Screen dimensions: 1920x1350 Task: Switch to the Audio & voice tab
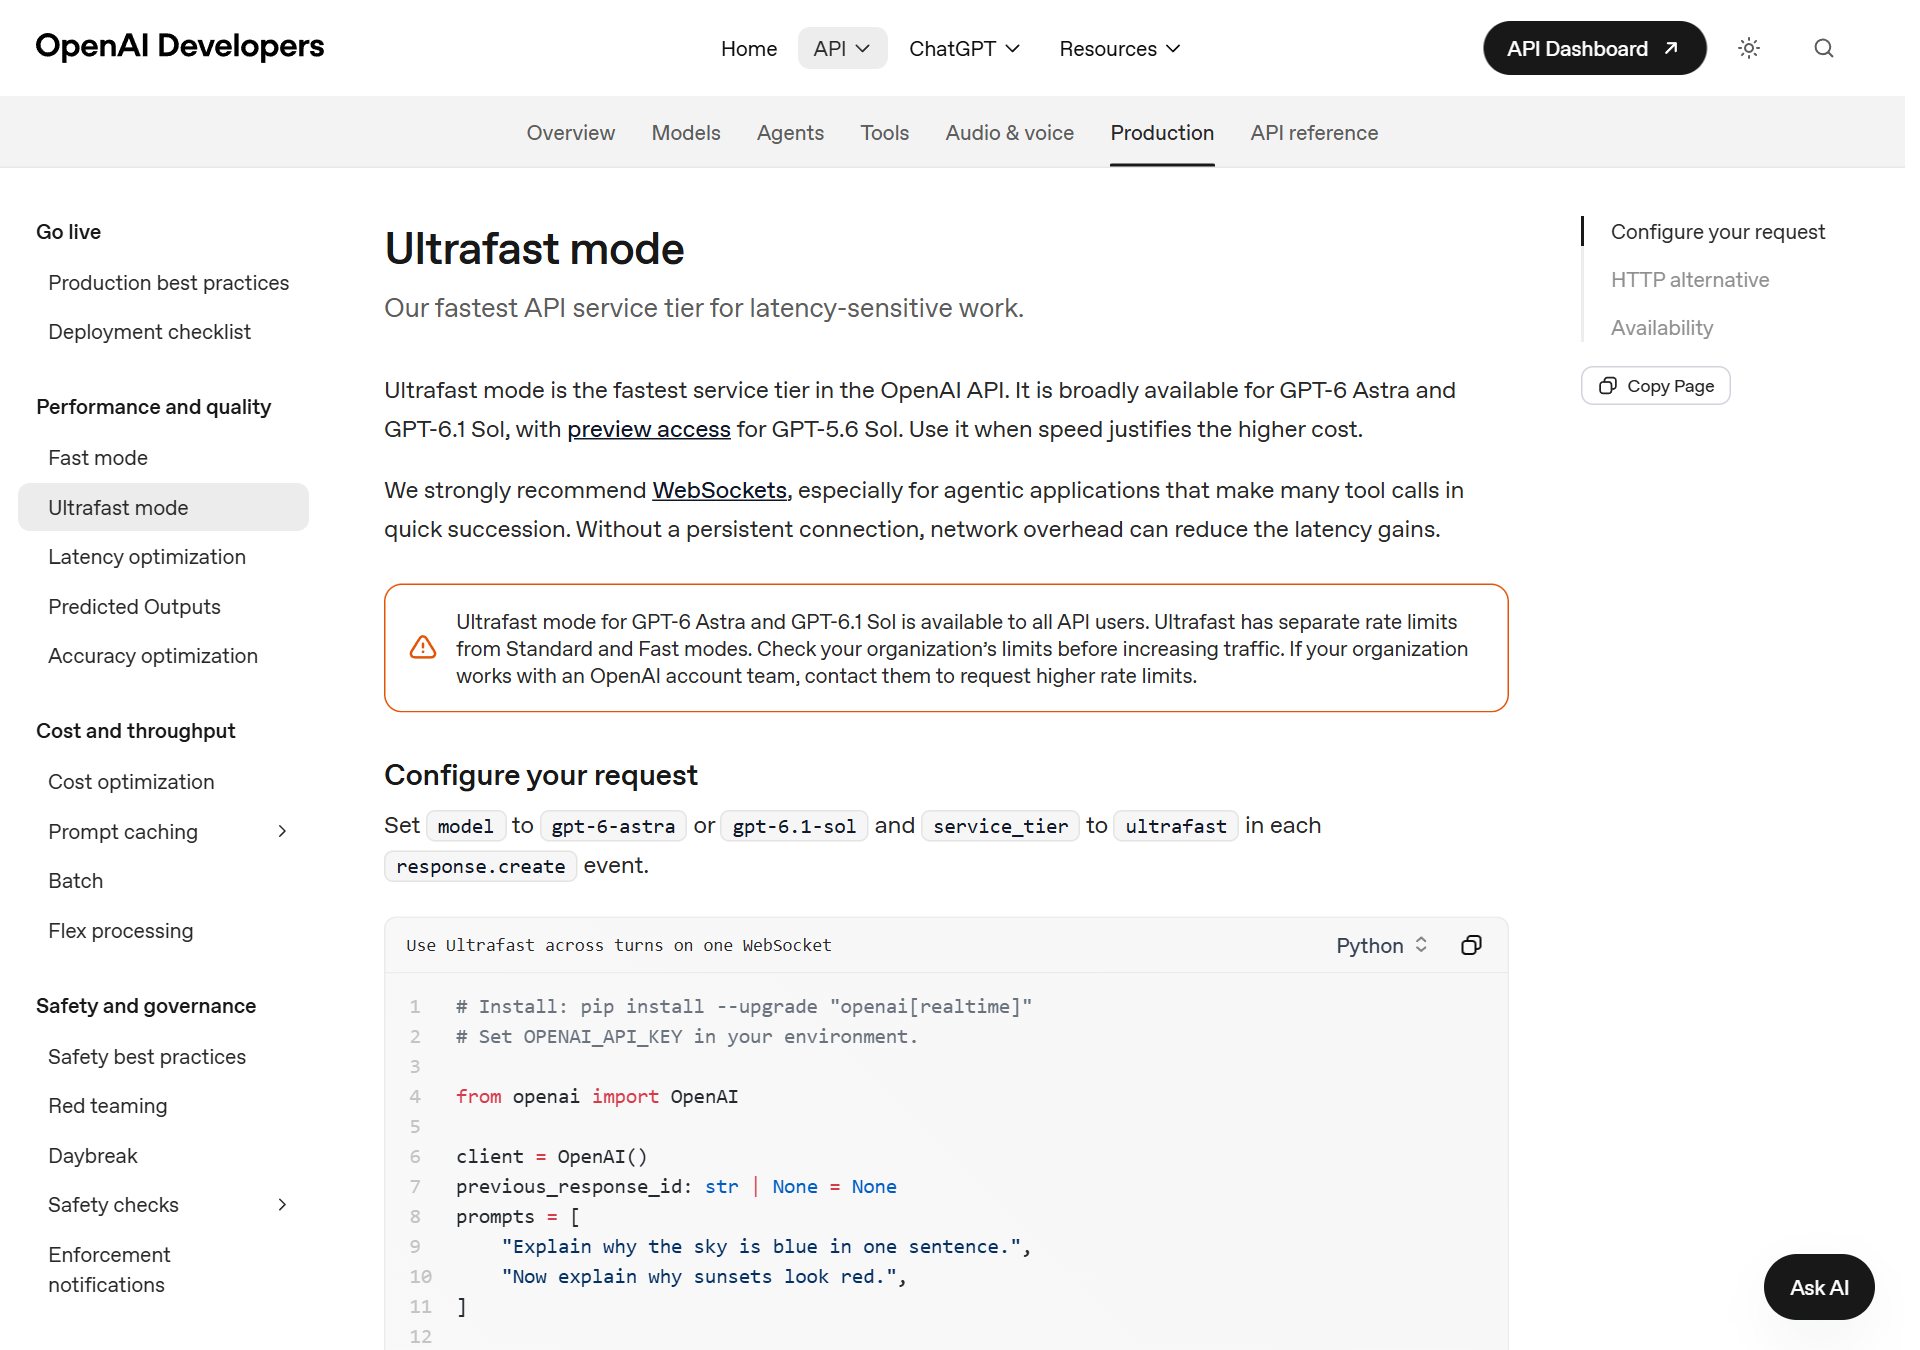tap(1010, 133)
